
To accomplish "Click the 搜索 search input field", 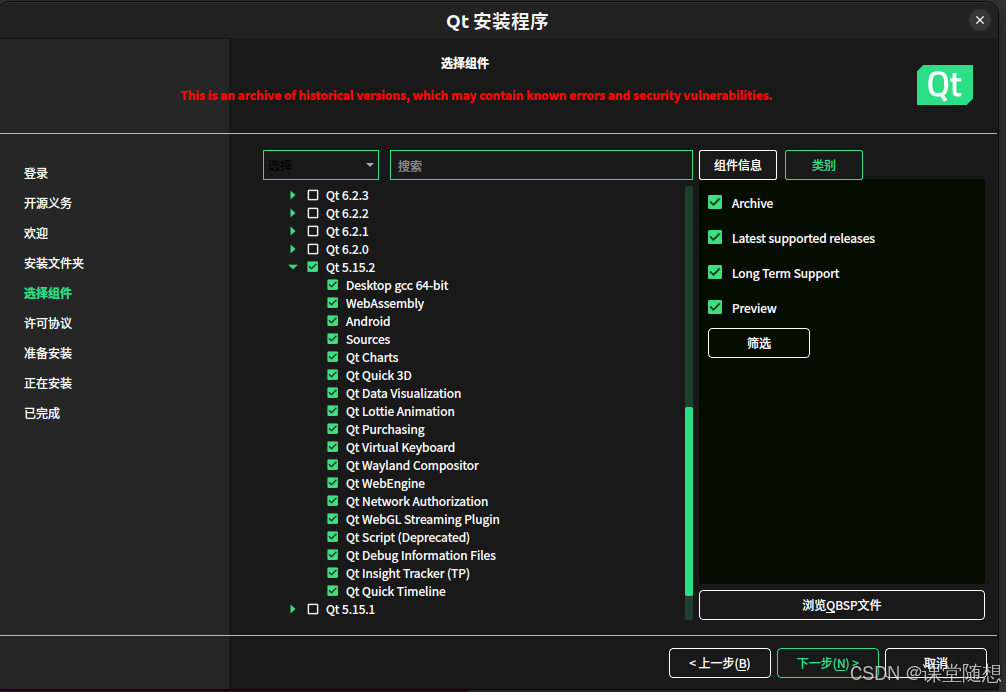I will 541,165.
